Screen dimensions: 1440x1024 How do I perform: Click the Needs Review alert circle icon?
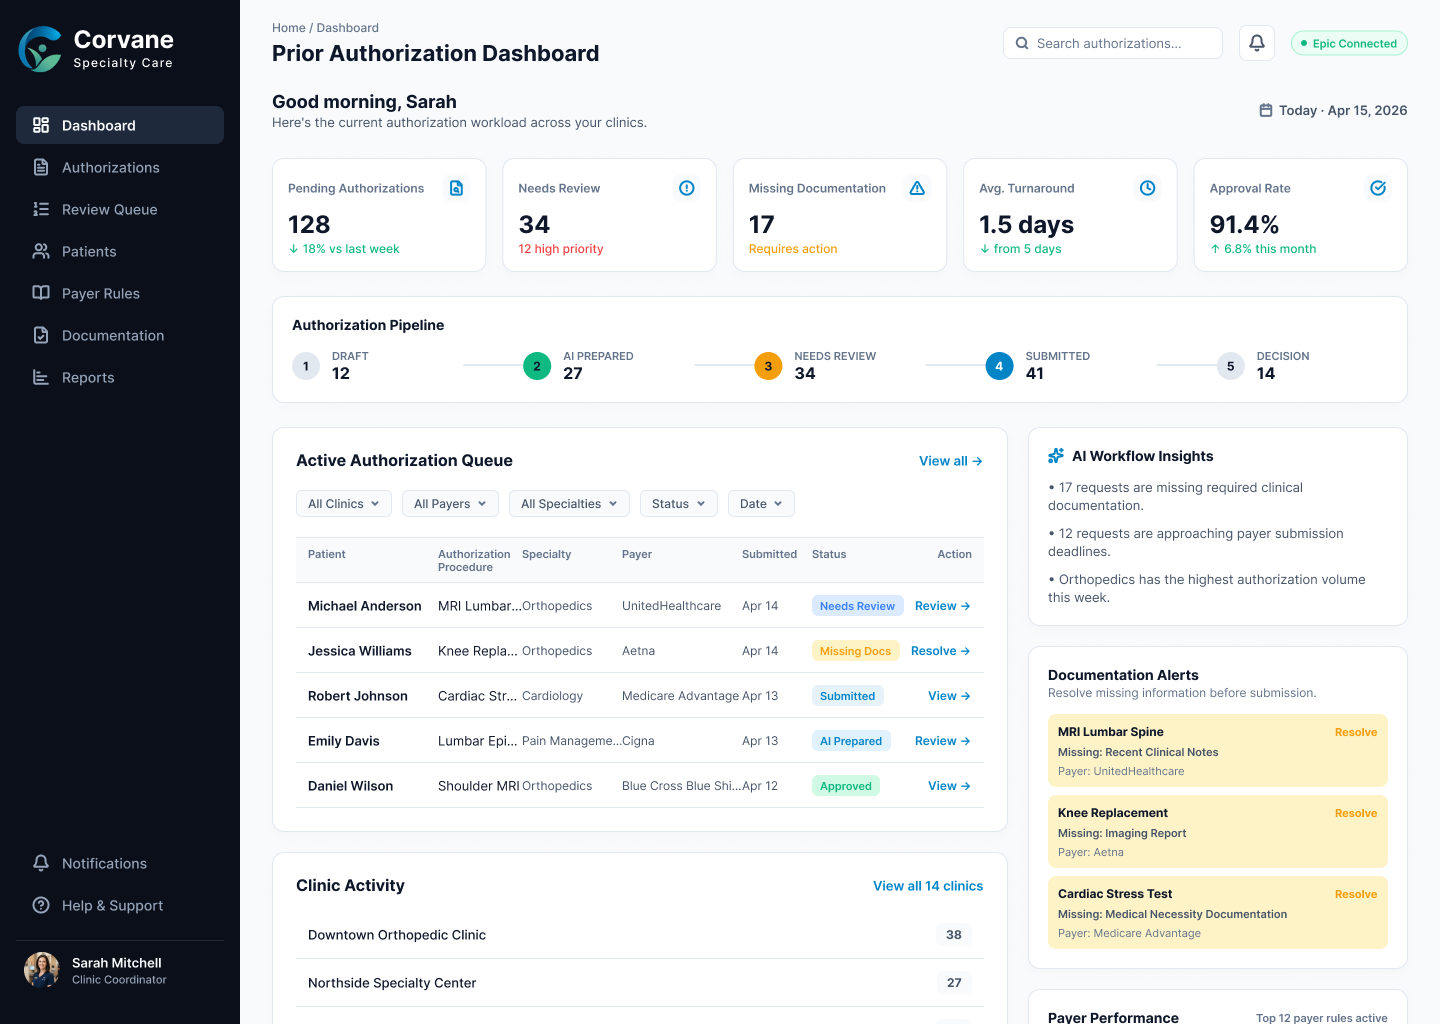pyautogui.click(x=687, y=188)
